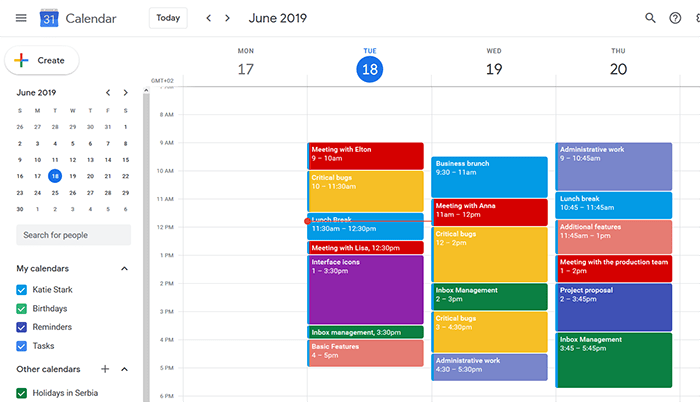Image resolution: width=700 pixels, height=402 pixels.
Task: Toggle Holidays in Serbia checkbox
Action: pos(21,393)
